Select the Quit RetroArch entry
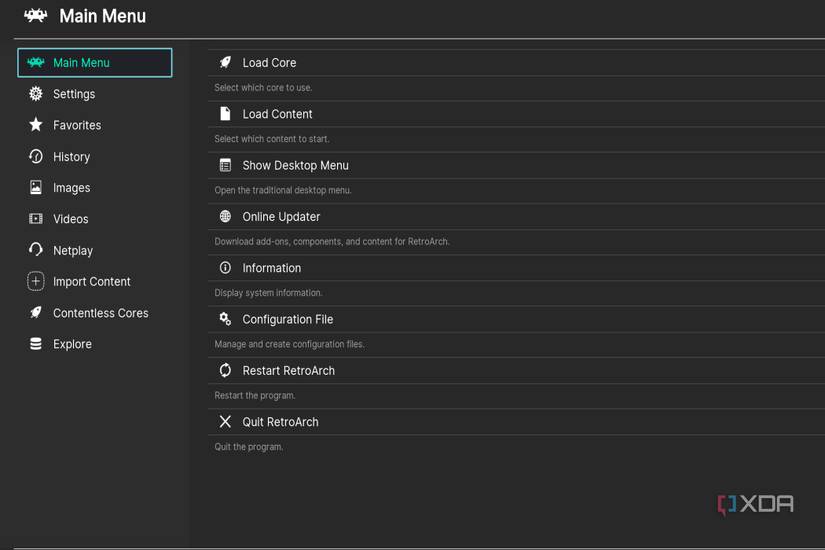 (x=516, y=422)
